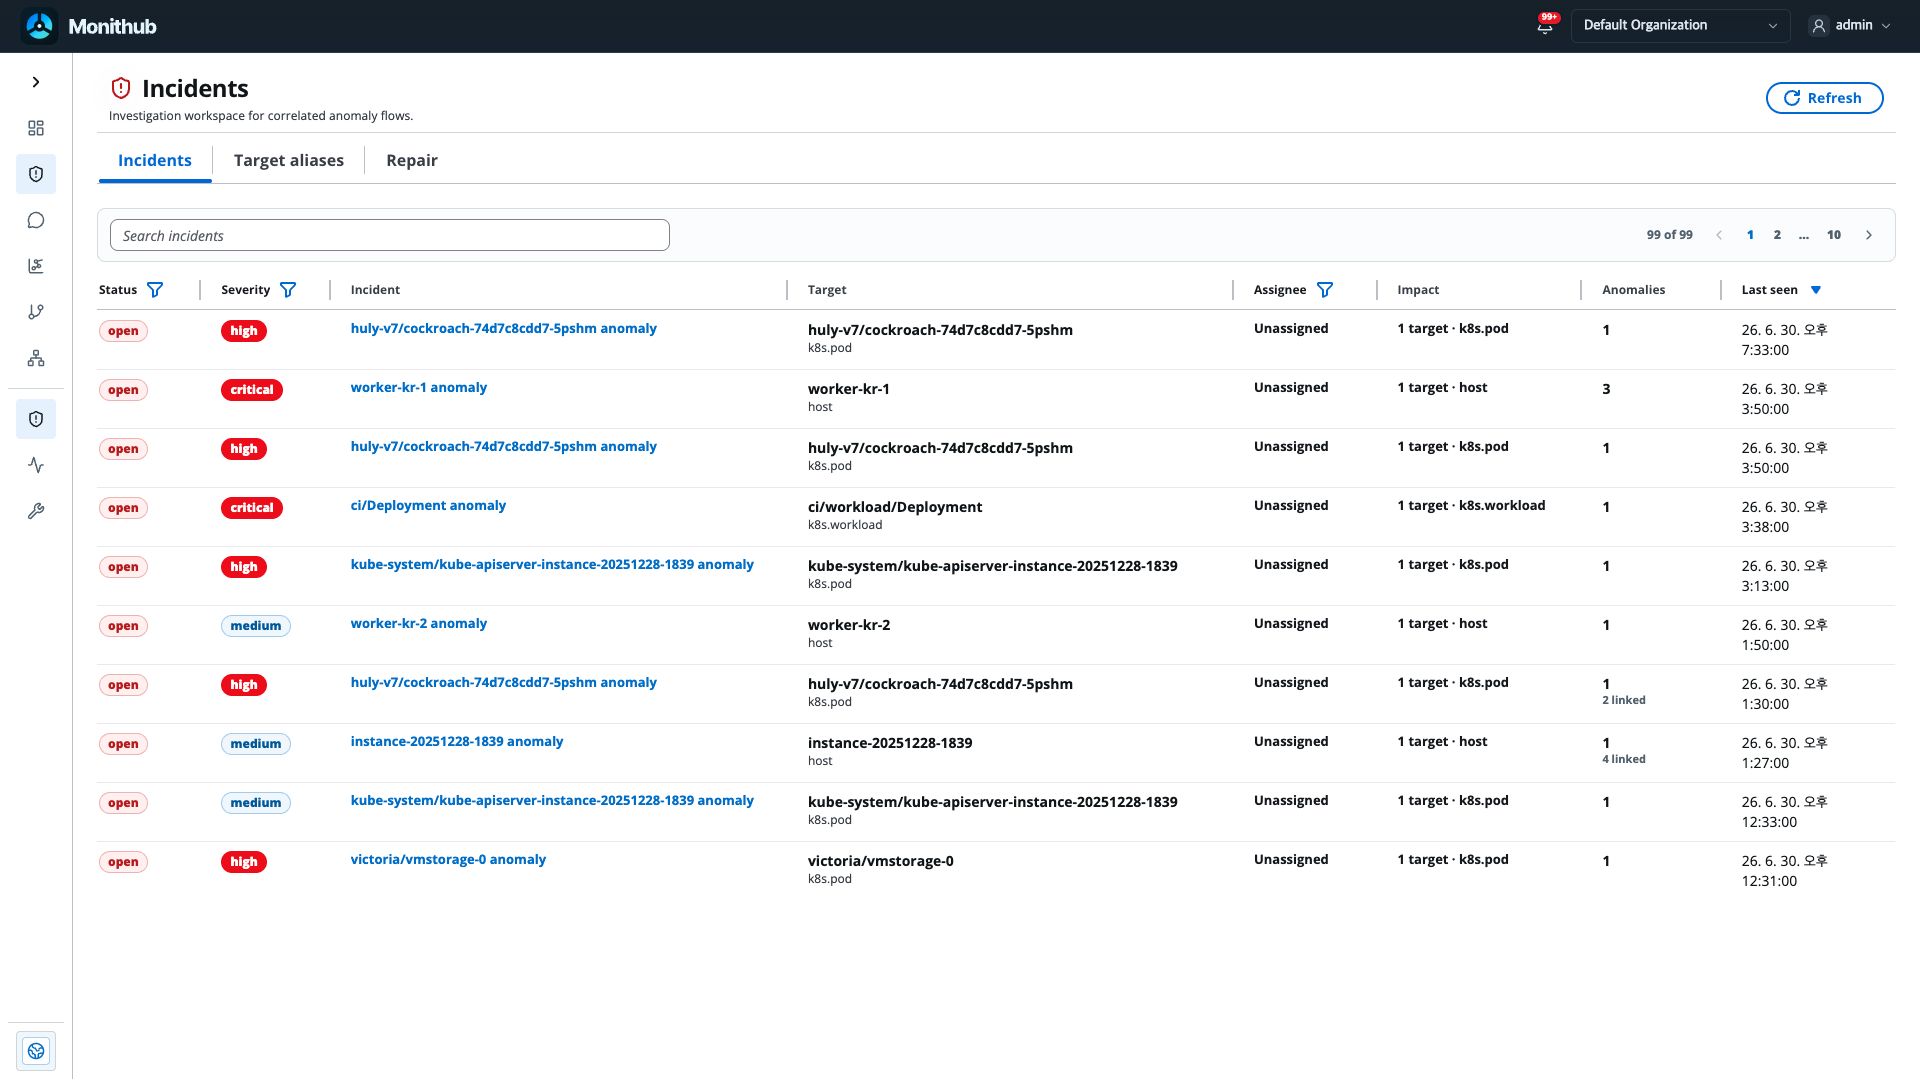Open Default Organization dropdown
The width and height of the screenshot is (1920, 1080).
(1680, 26)
